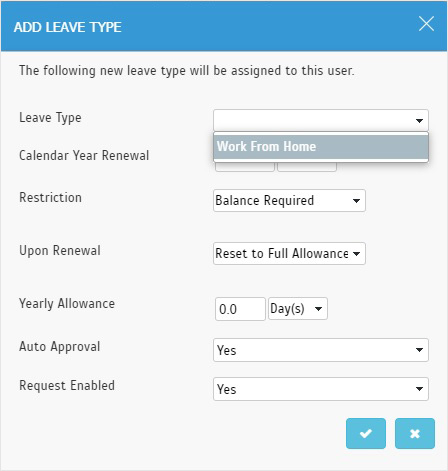Close the Add Leave Type dialog
This screenshot has height=471, width=448.
(426, 24)
